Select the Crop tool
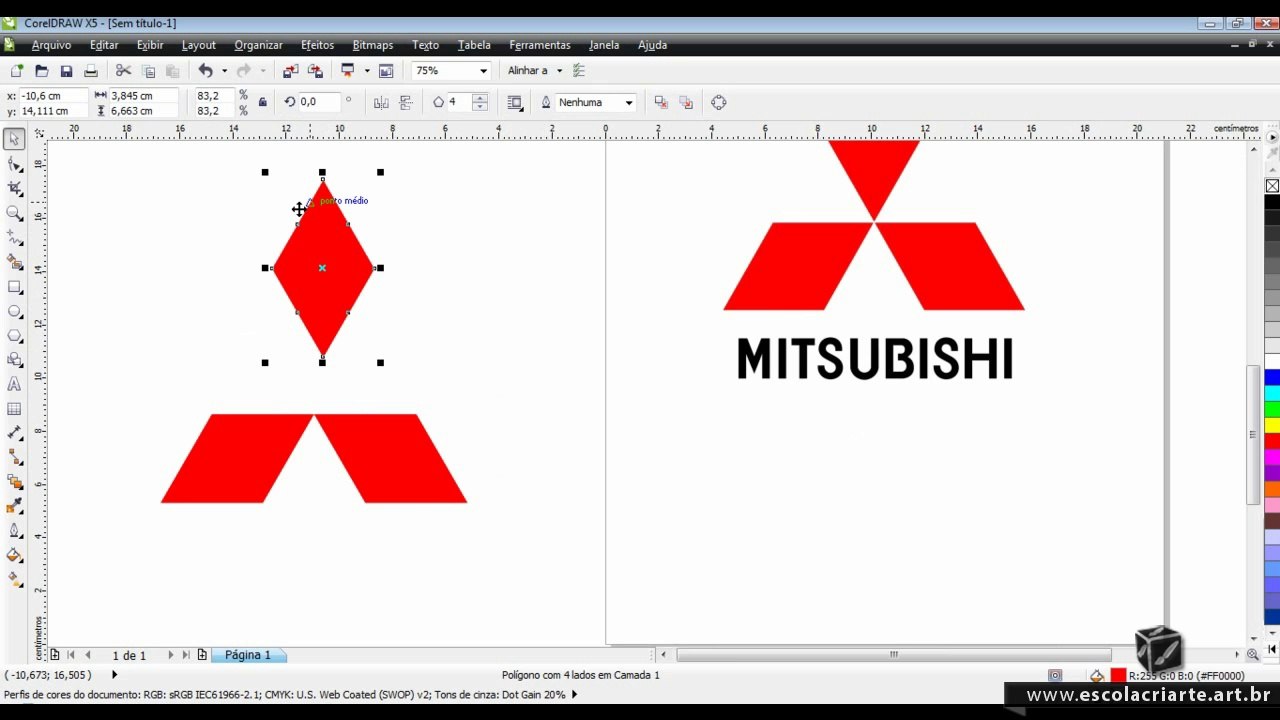 pos(14,188)
